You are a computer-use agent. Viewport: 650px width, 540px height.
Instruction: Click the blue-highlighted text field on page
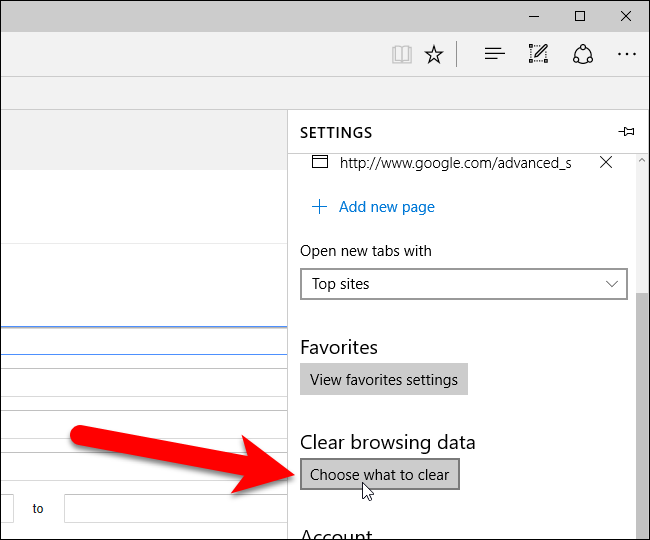(x=143, y=341)
